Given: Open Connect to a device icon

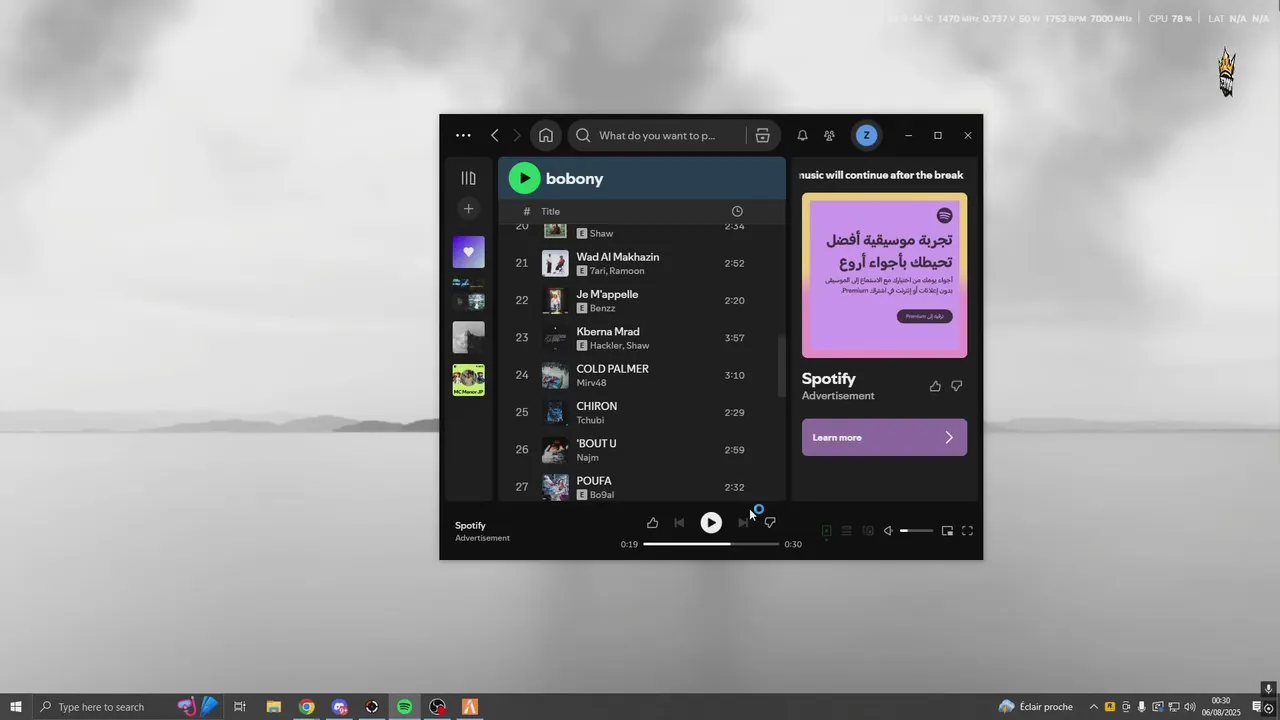Looking at the screenshot, I should 868,531.
